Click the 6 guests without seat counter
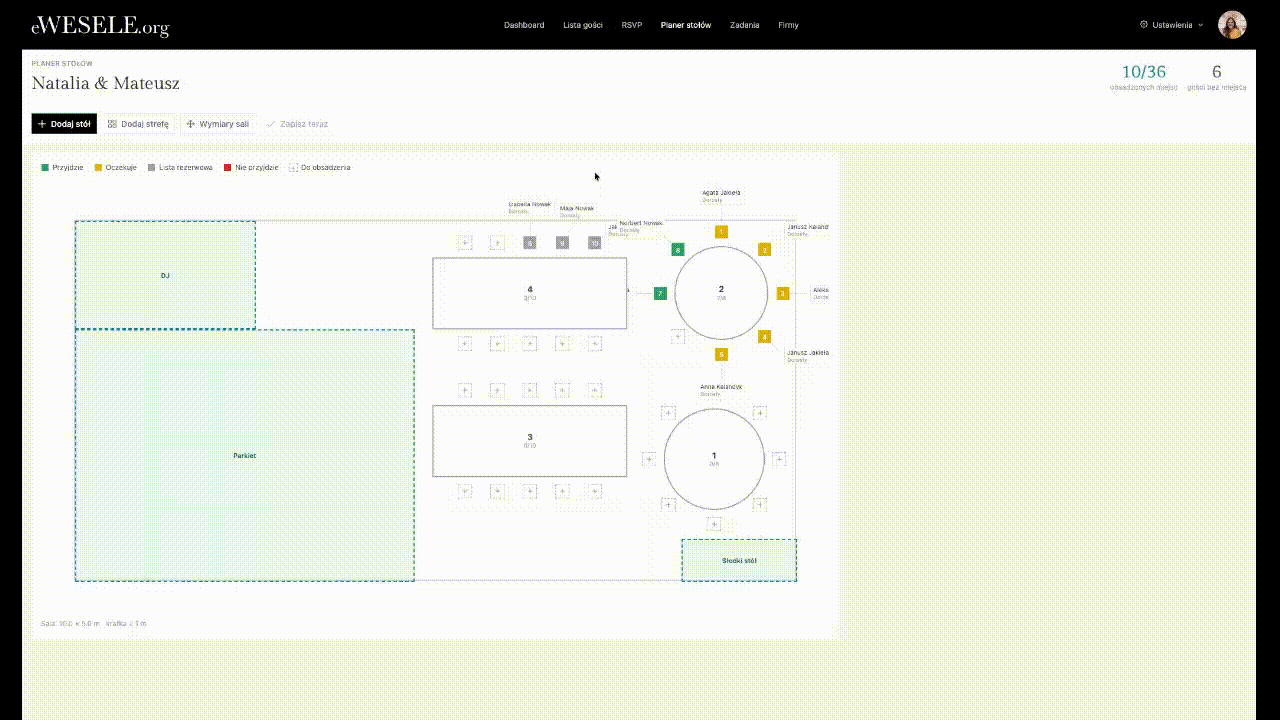 pos(1216,76)
